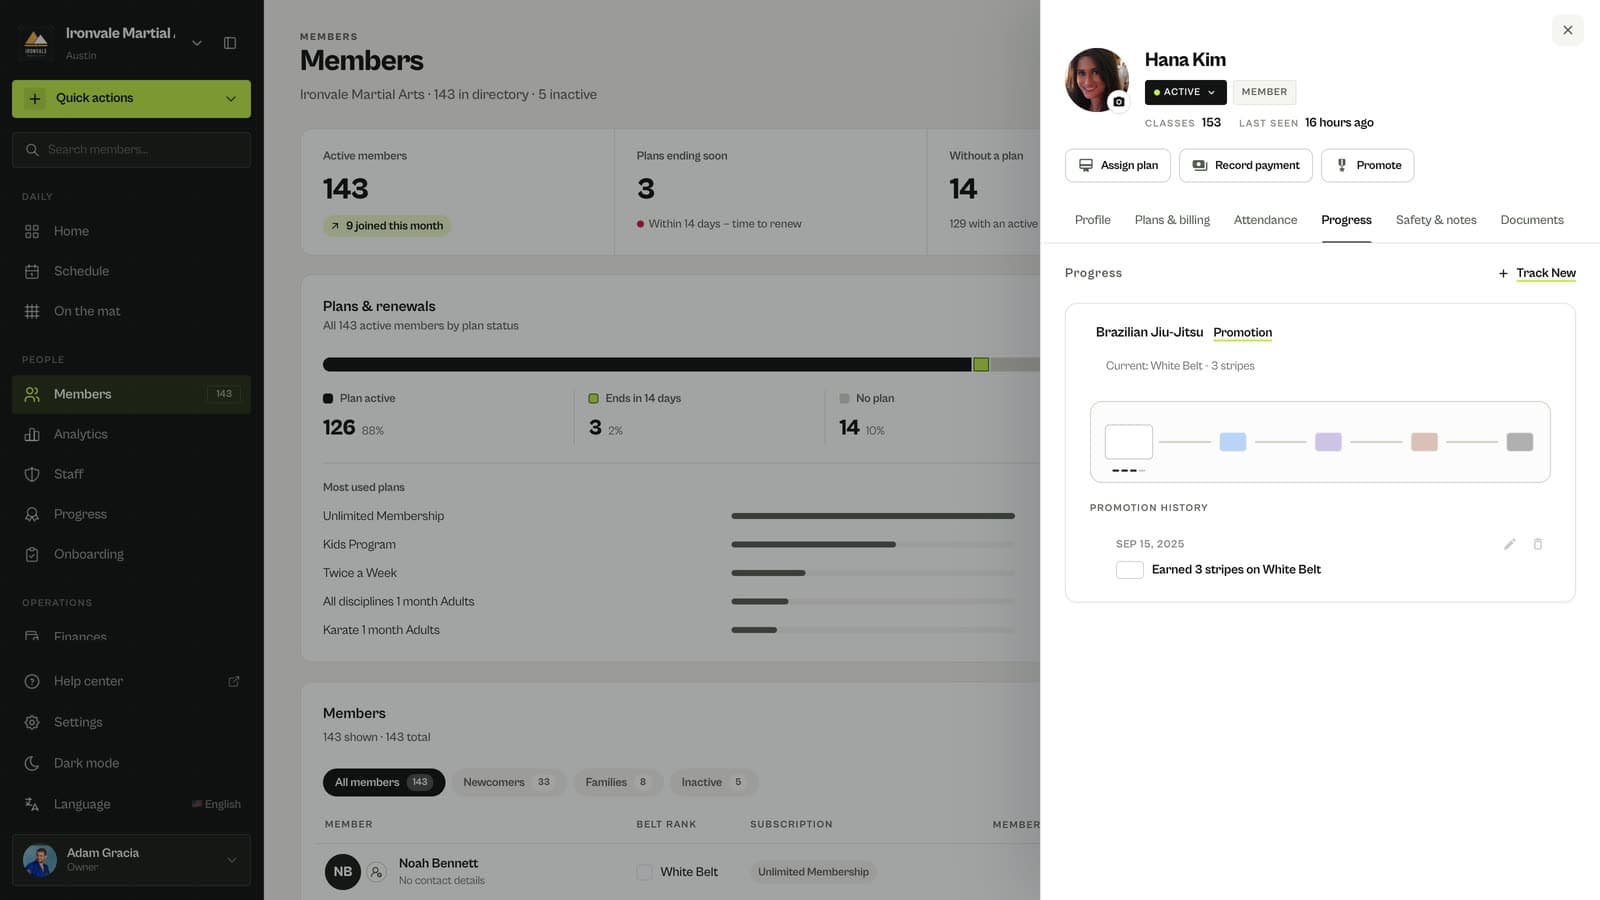This screenshot has height=900, width=1600.
Task: Switch to the Attendance tab
Action: pyautogui.click(x=1265, y=220)
